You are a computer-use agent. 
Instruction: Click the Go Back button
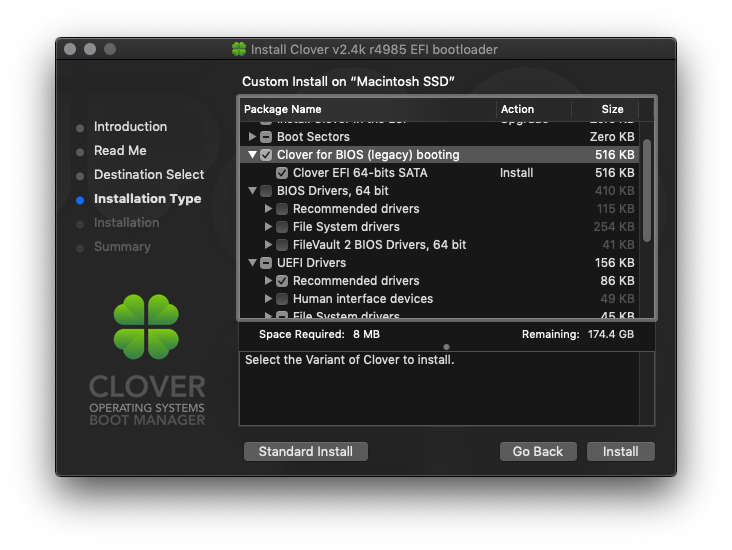coord(538,451)
